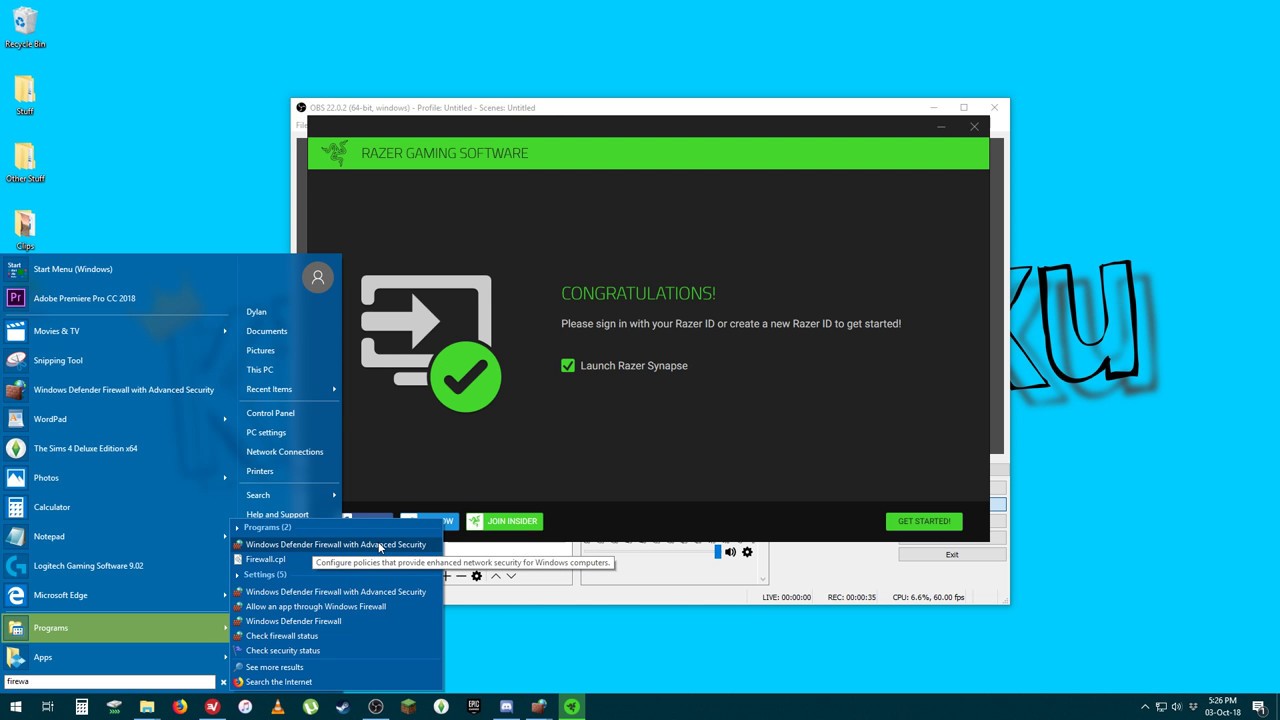Image resolution: width=1280 pixels, height=720 pixels.
Task: Open the Recycle Bin desktop icon
Action: coord(25,28)
